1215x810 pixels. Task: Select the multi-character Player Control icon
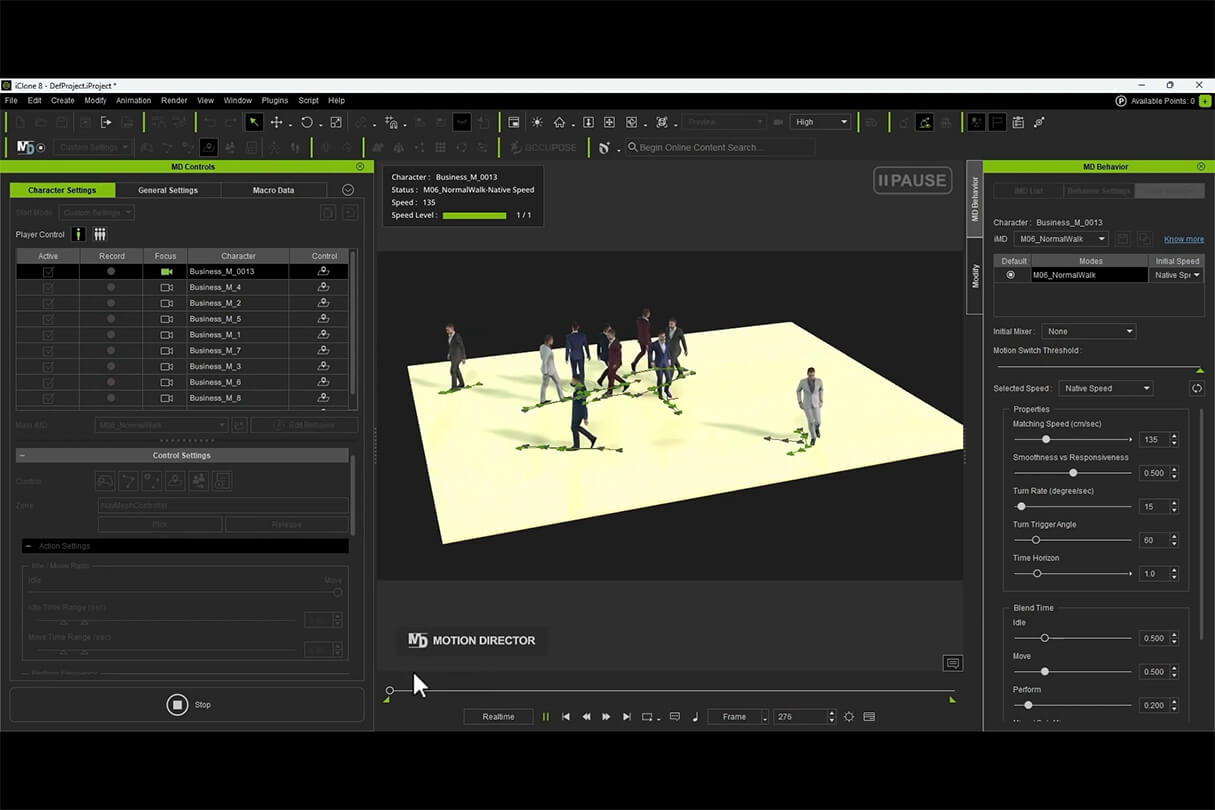point(100,234)
